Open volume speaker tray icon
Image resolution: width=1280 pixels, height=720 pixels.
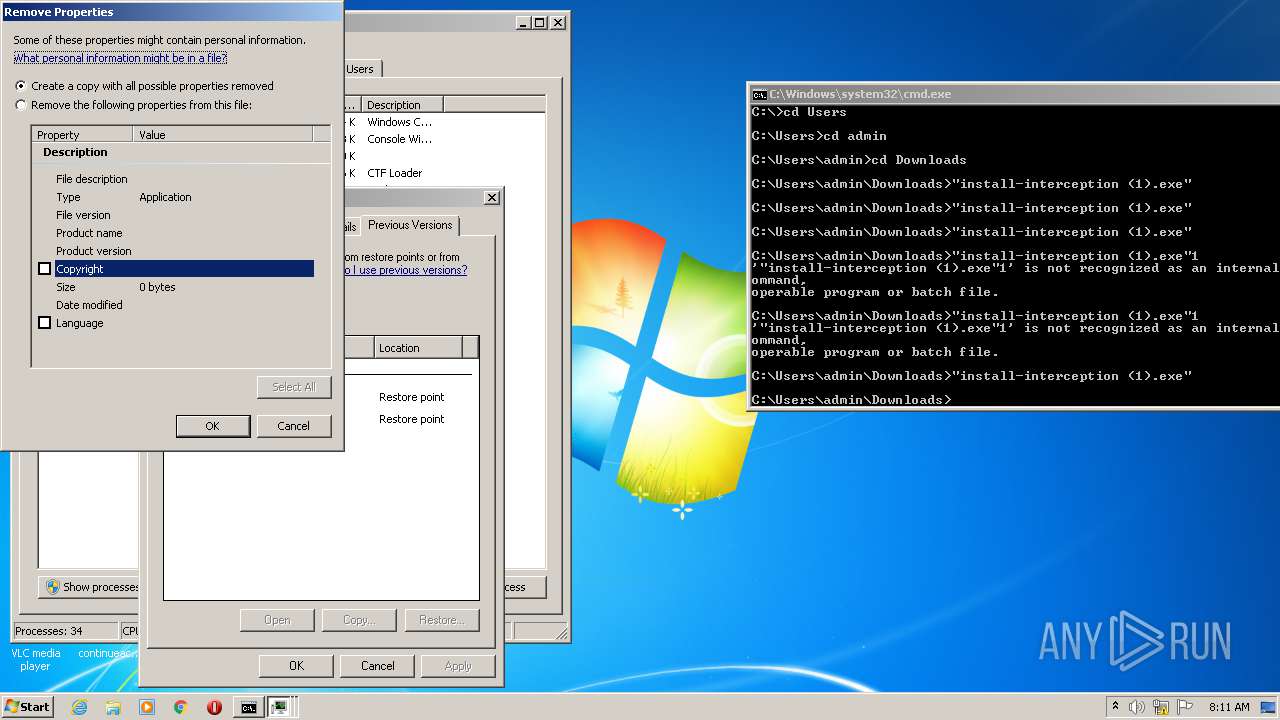pyautogui.click(x=1137, y=707)
